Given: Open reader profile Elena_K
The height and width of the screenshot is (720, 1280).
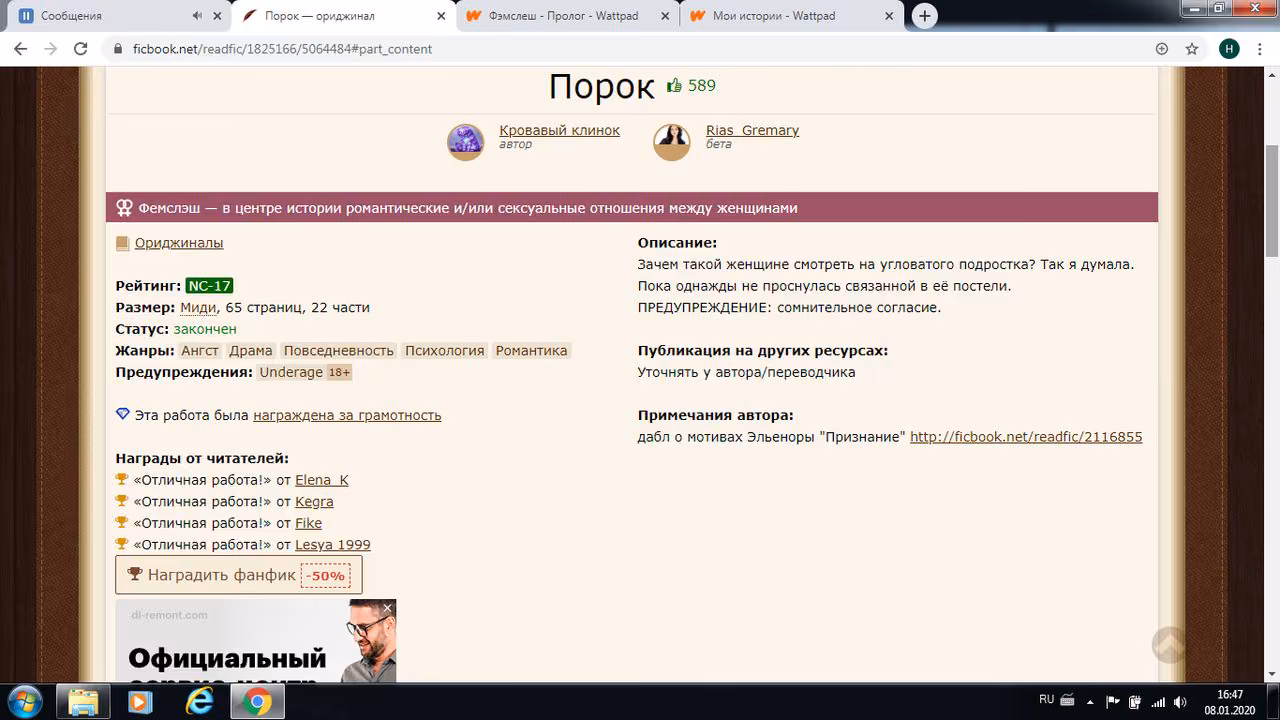Looking at the screenshot, I should click(x=322, y=480).
